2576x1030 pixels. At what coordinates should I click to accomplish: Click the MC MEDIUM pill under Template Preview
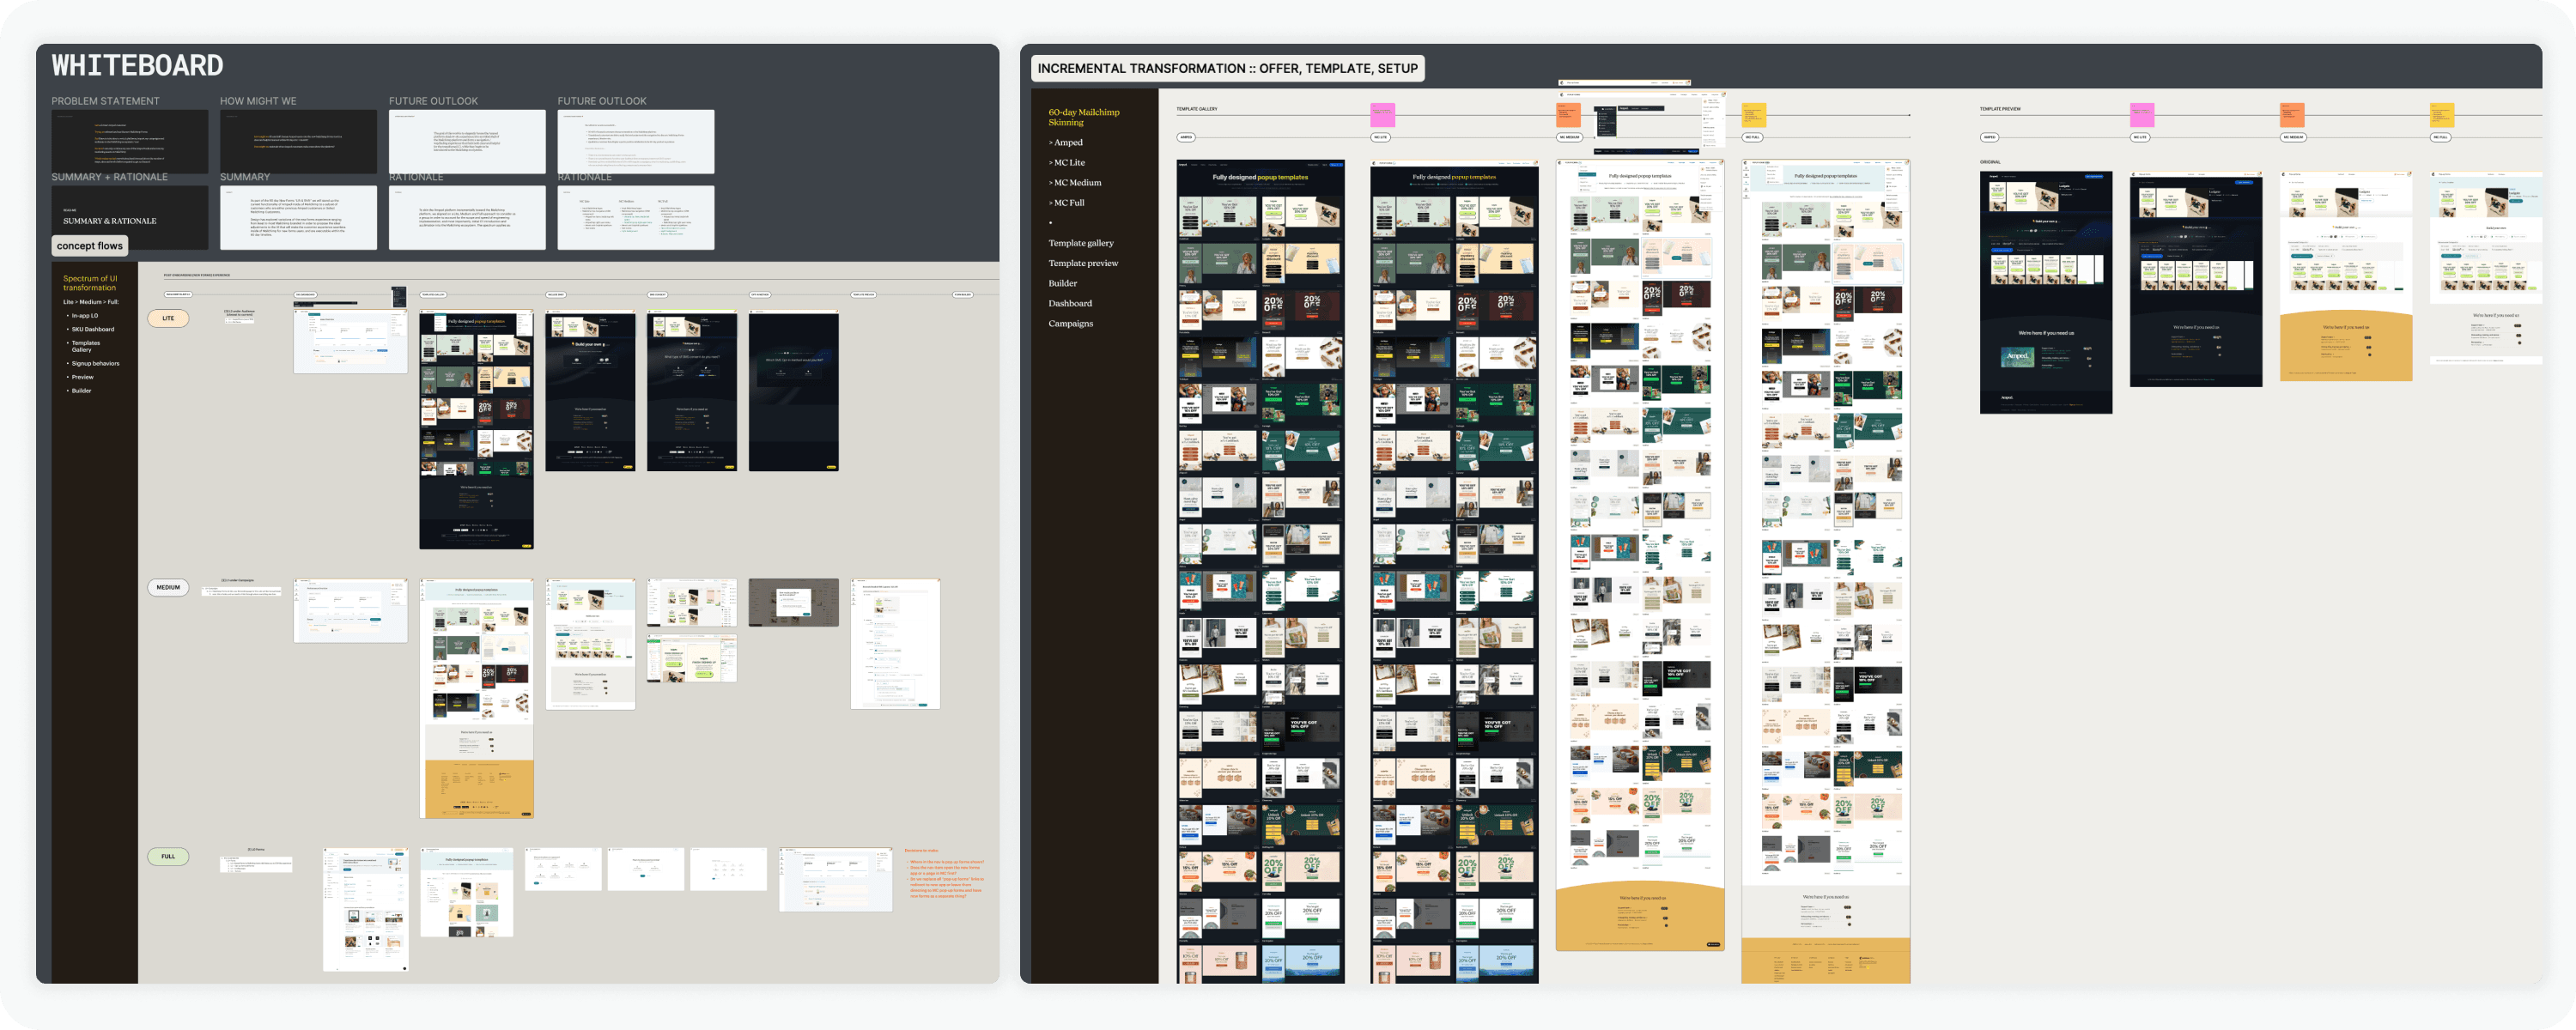click(2293, 137)
